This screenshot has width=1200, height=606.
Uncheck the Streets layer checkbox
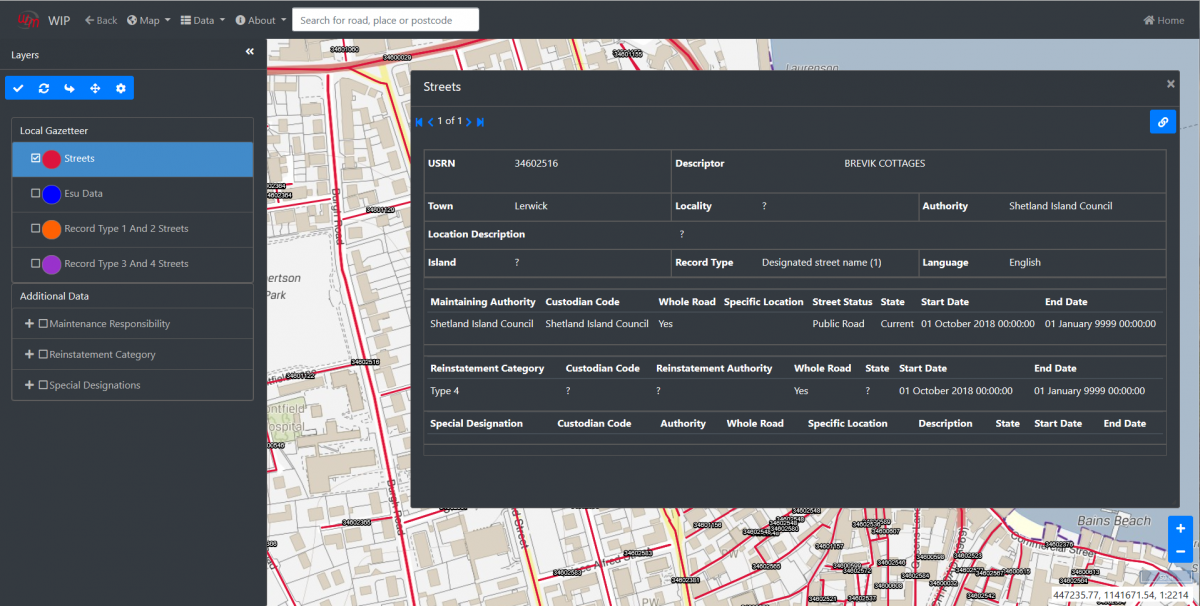pyautogui.click(x=36, y=158)
